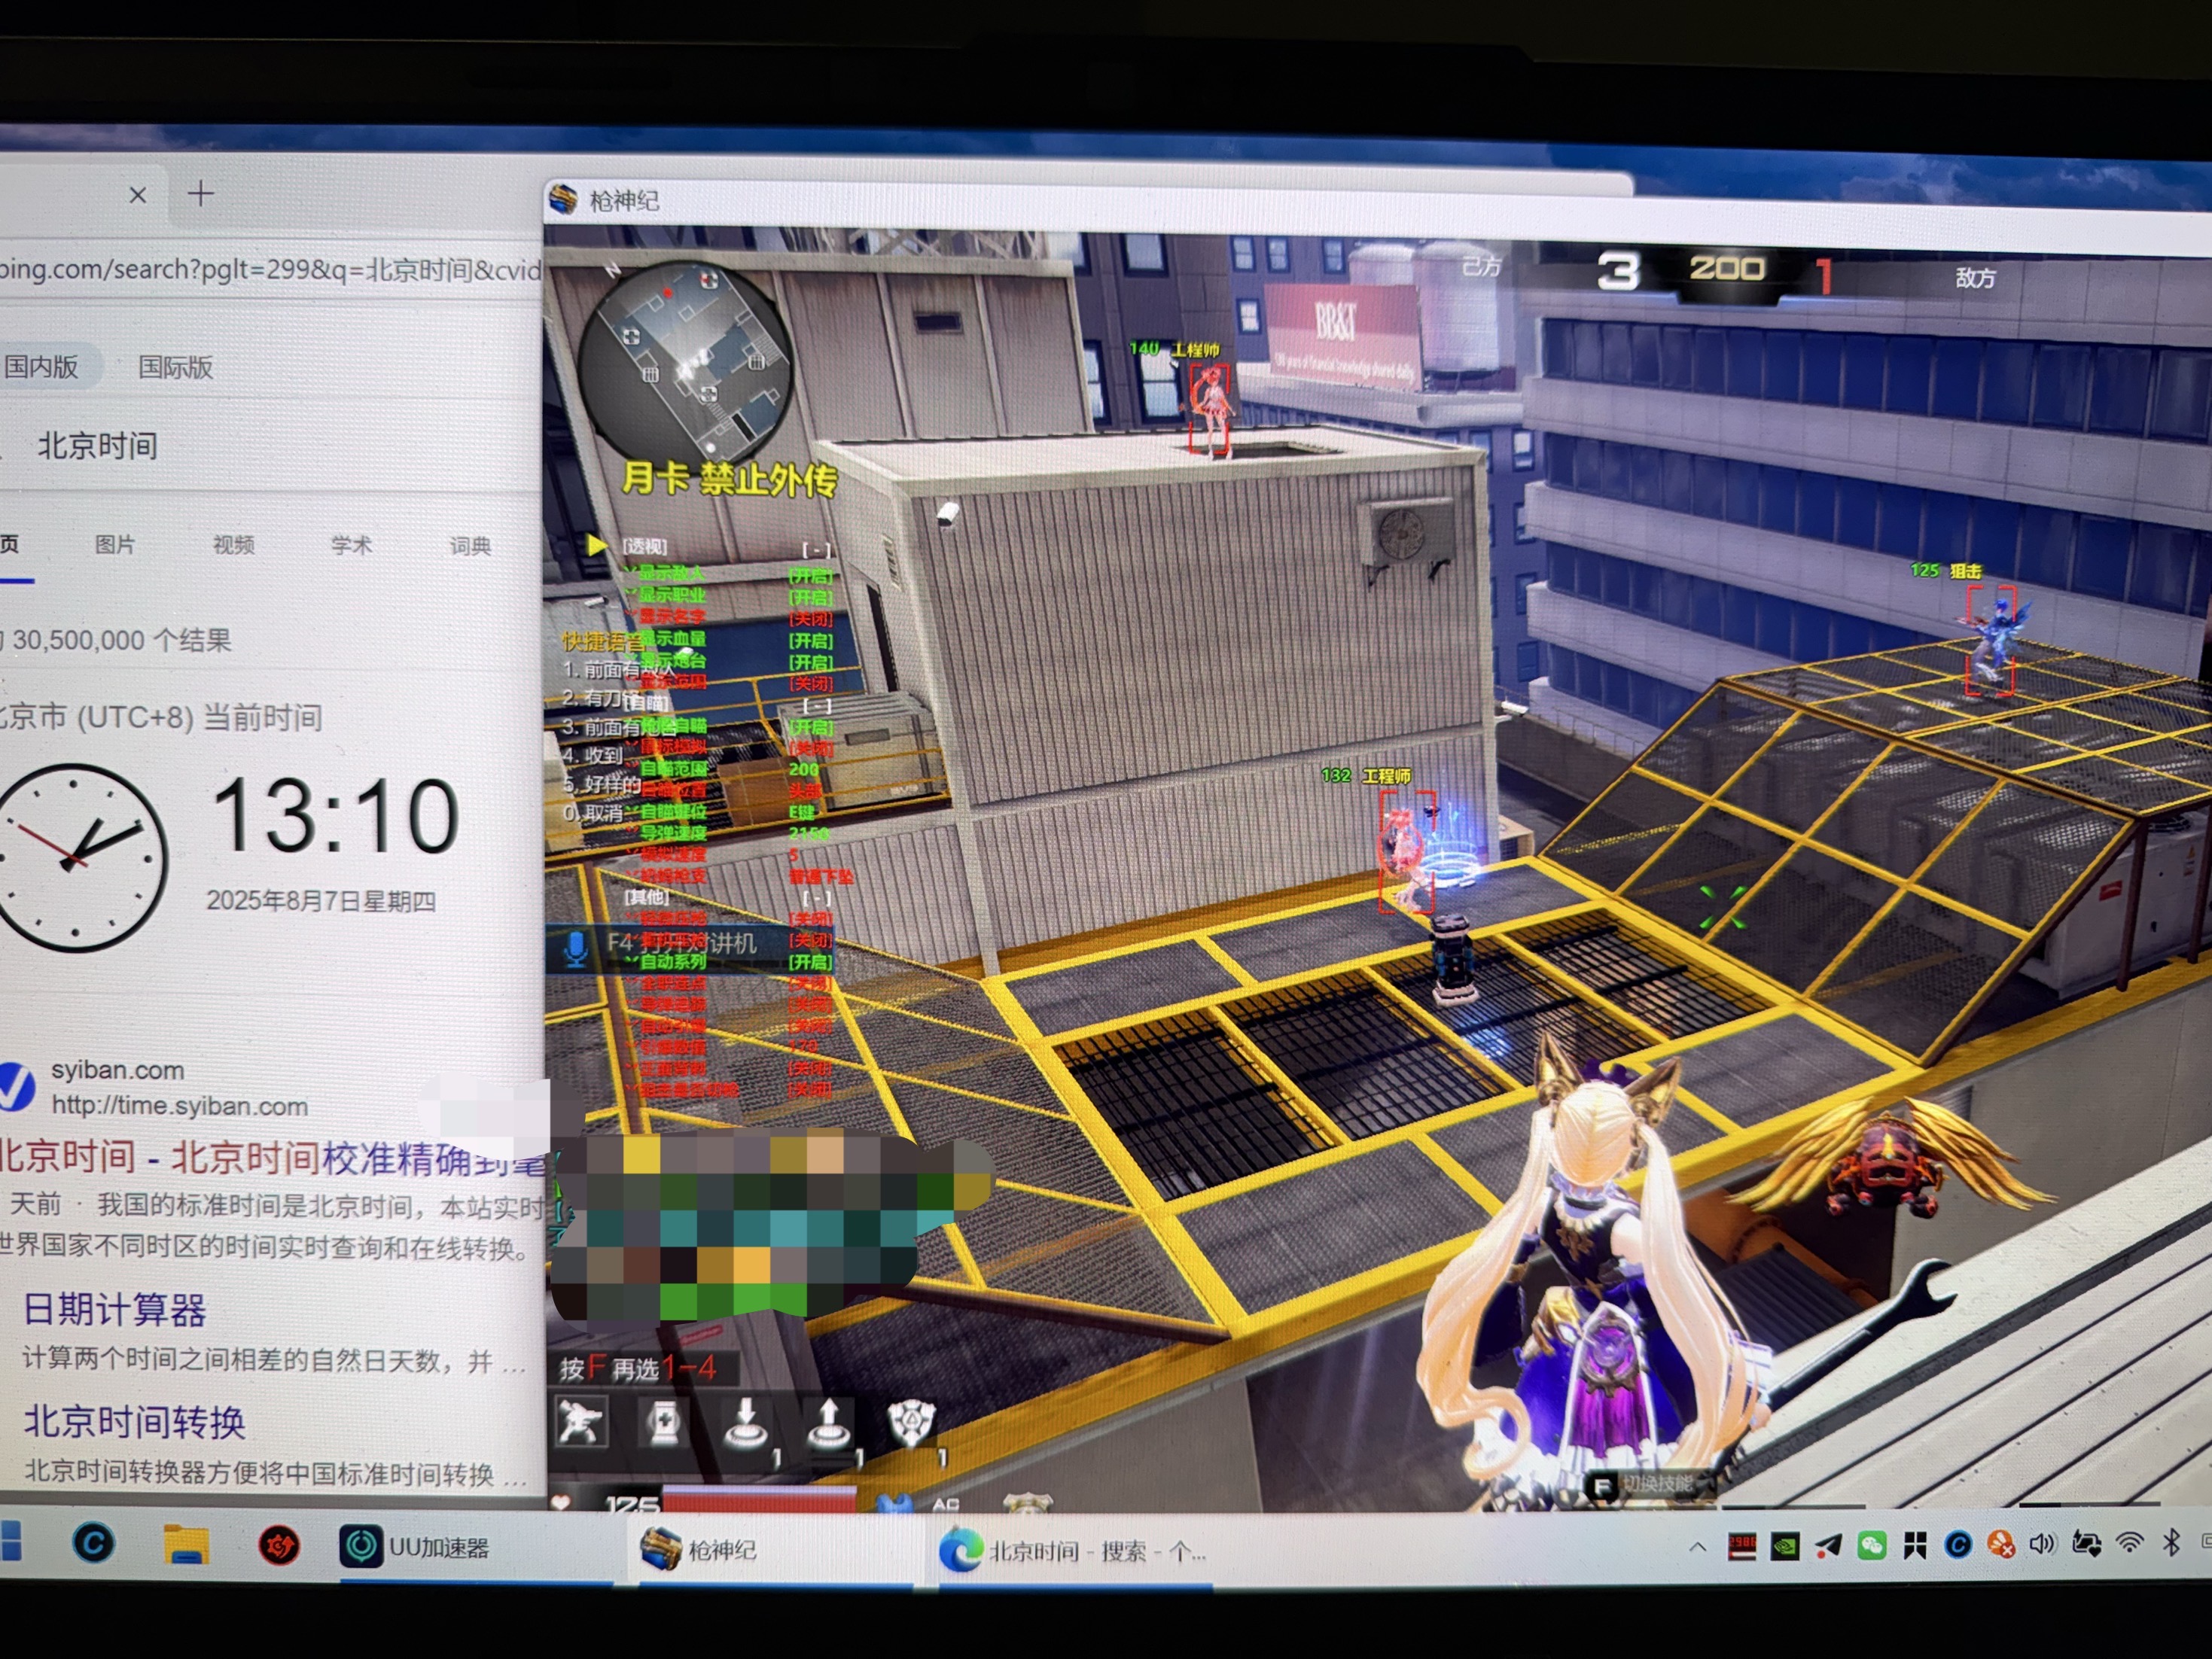Collapse the [其他] section with [-]

click(816, 898)
